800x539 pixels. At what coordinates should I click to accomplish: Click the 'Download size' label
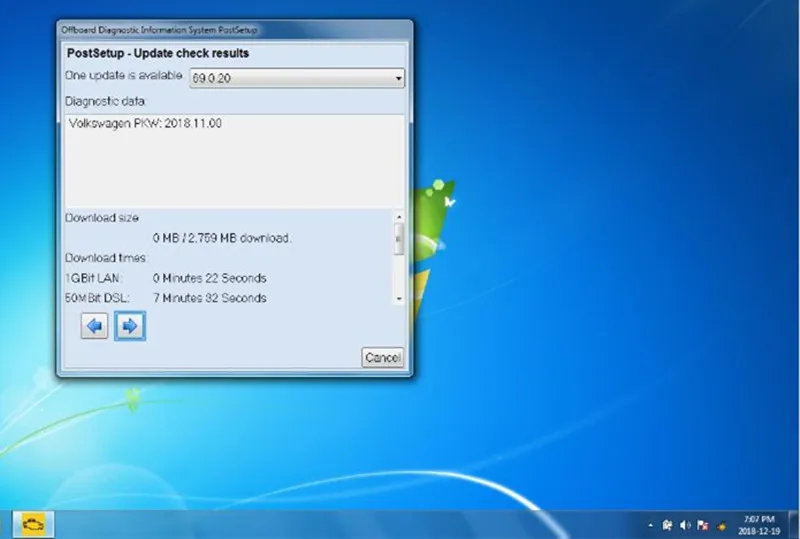pos(102,218)
